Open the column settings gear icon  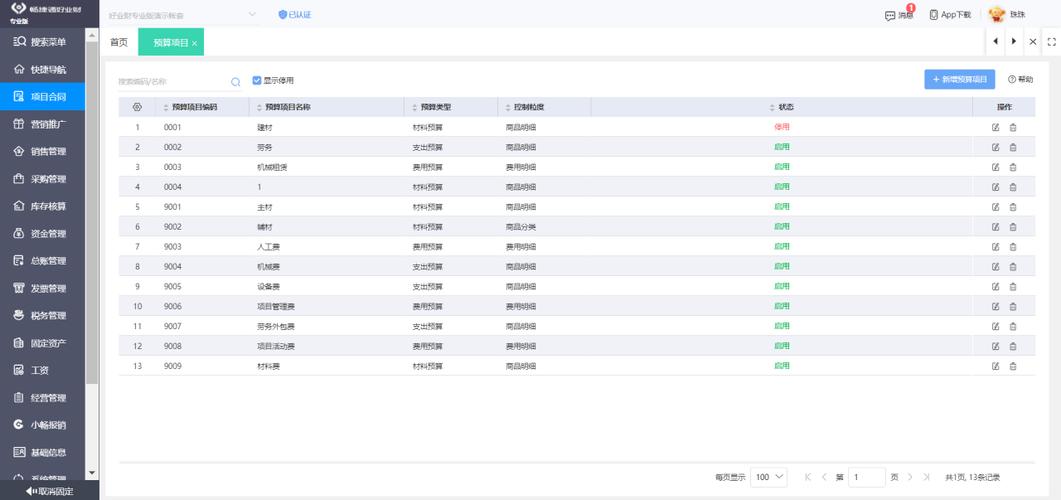tap(137, 107)
